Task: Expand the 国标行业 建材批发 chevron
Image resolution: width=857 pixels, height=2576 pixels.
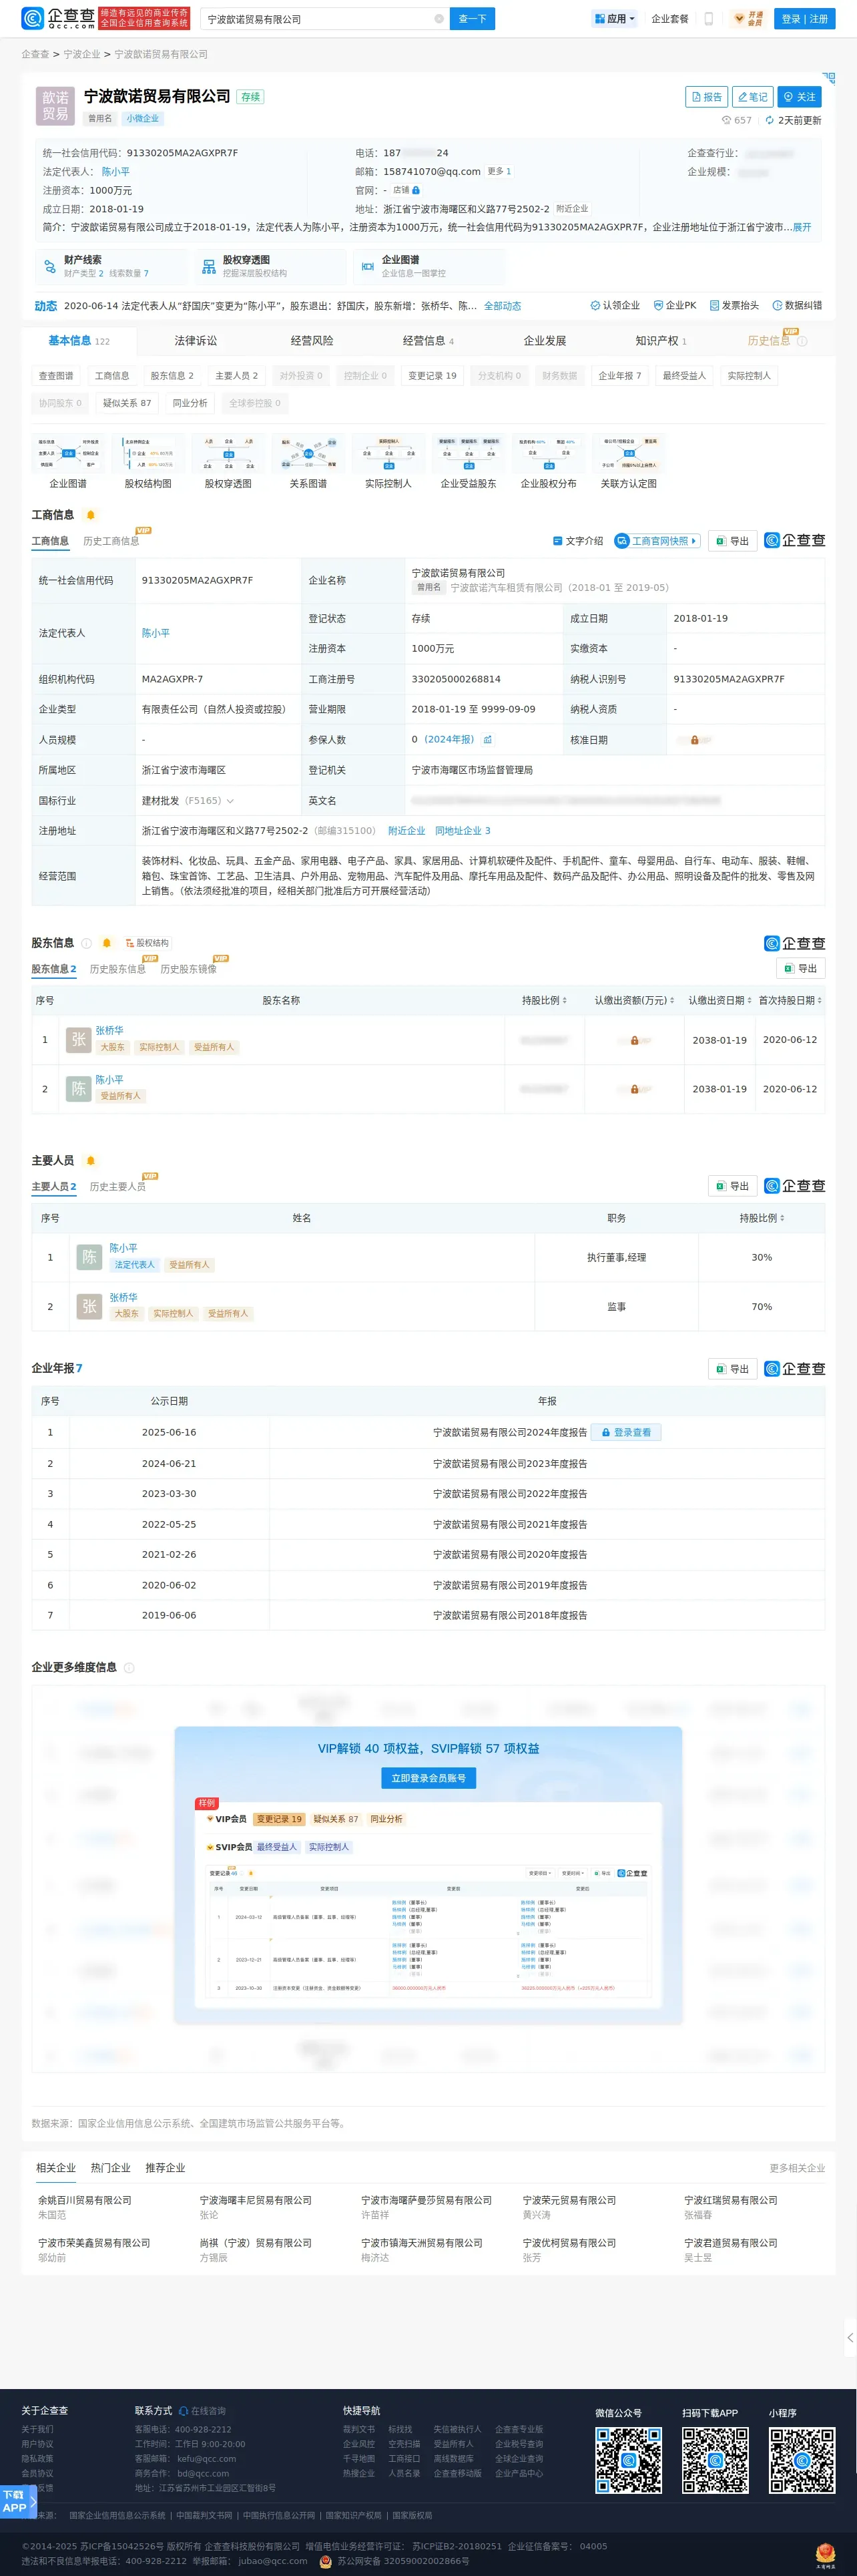Action: point(230,801)
